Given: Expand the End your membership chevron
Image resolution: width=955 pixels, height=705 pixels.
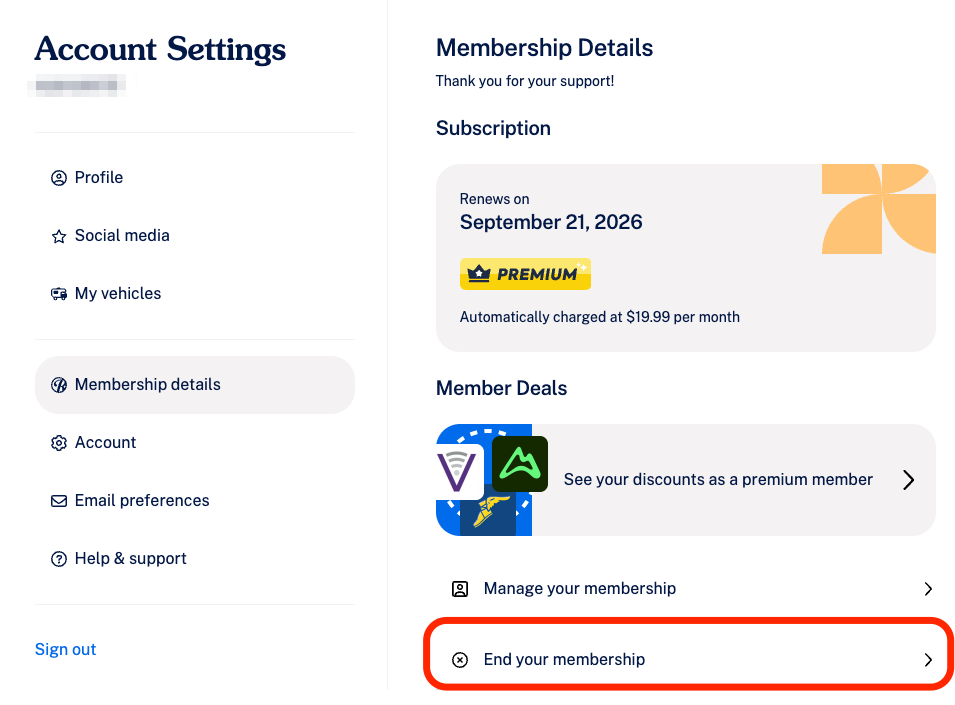Looking at the screenshot, I should tap(928, 660).
